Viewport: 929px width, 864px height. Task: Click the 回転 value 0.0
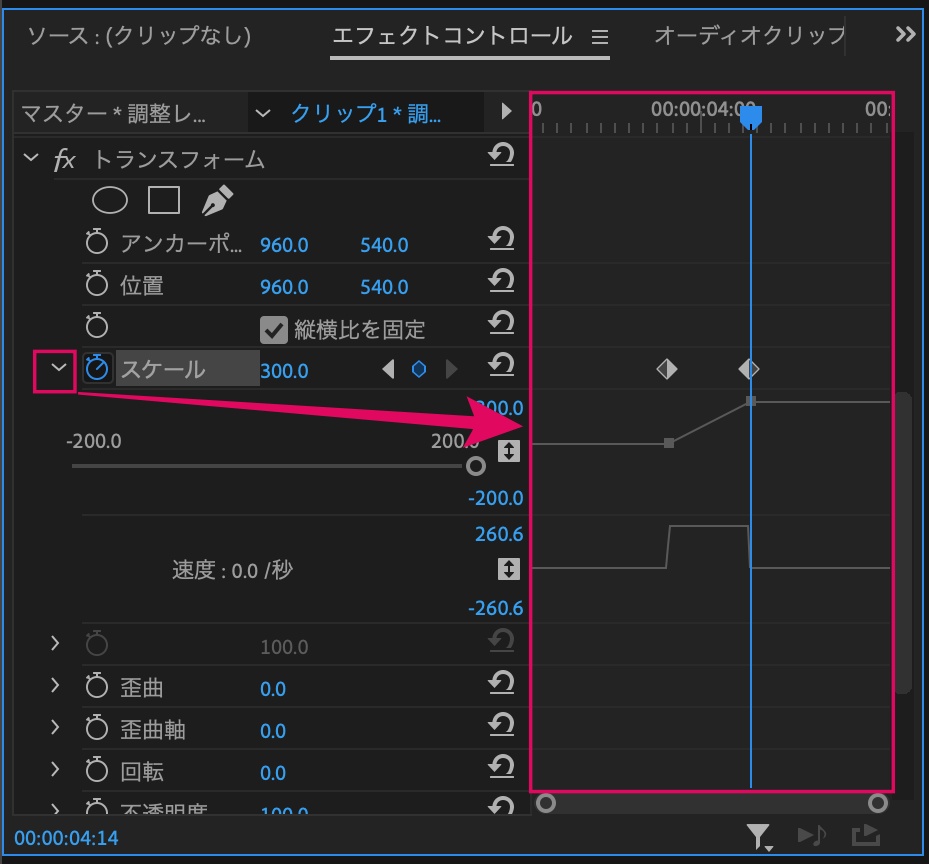(x=273, y=773)
